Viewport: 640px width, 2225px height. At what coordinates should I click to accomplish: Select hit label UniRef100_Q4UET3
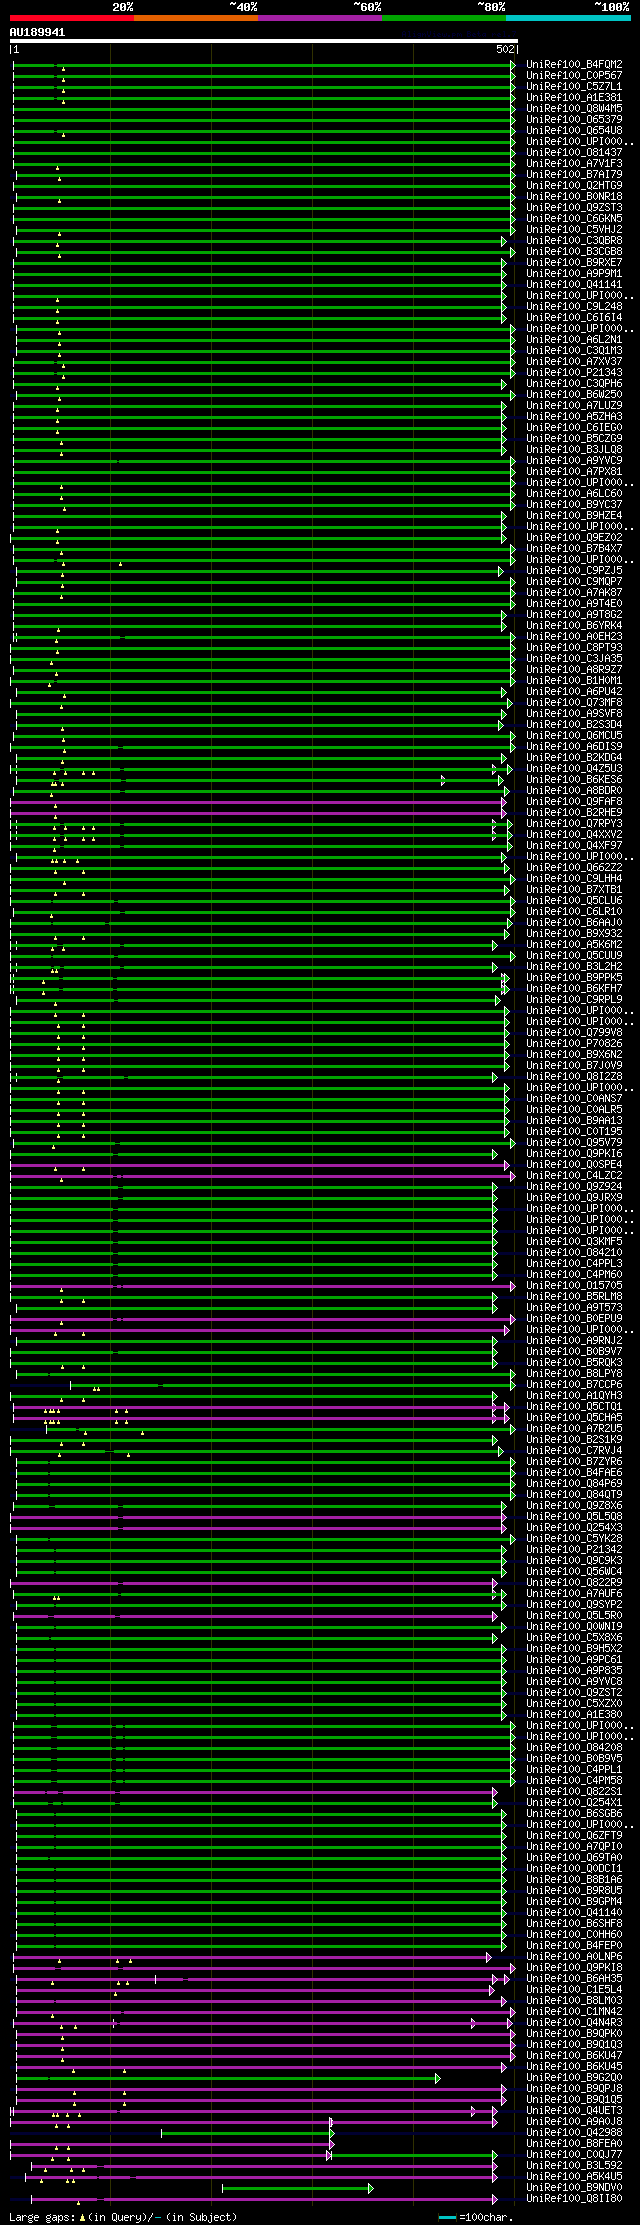click(x=574, y=2110)
